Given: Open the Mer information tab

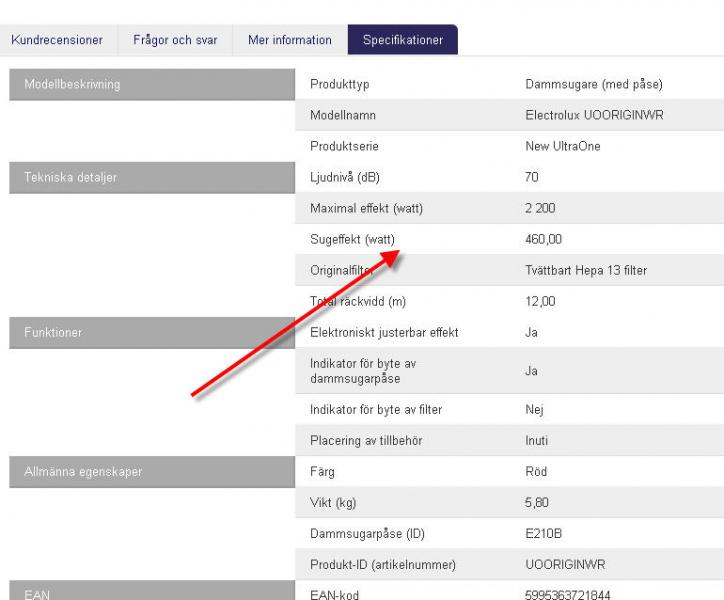Looking at the screenshot, I should click(290, 40).
